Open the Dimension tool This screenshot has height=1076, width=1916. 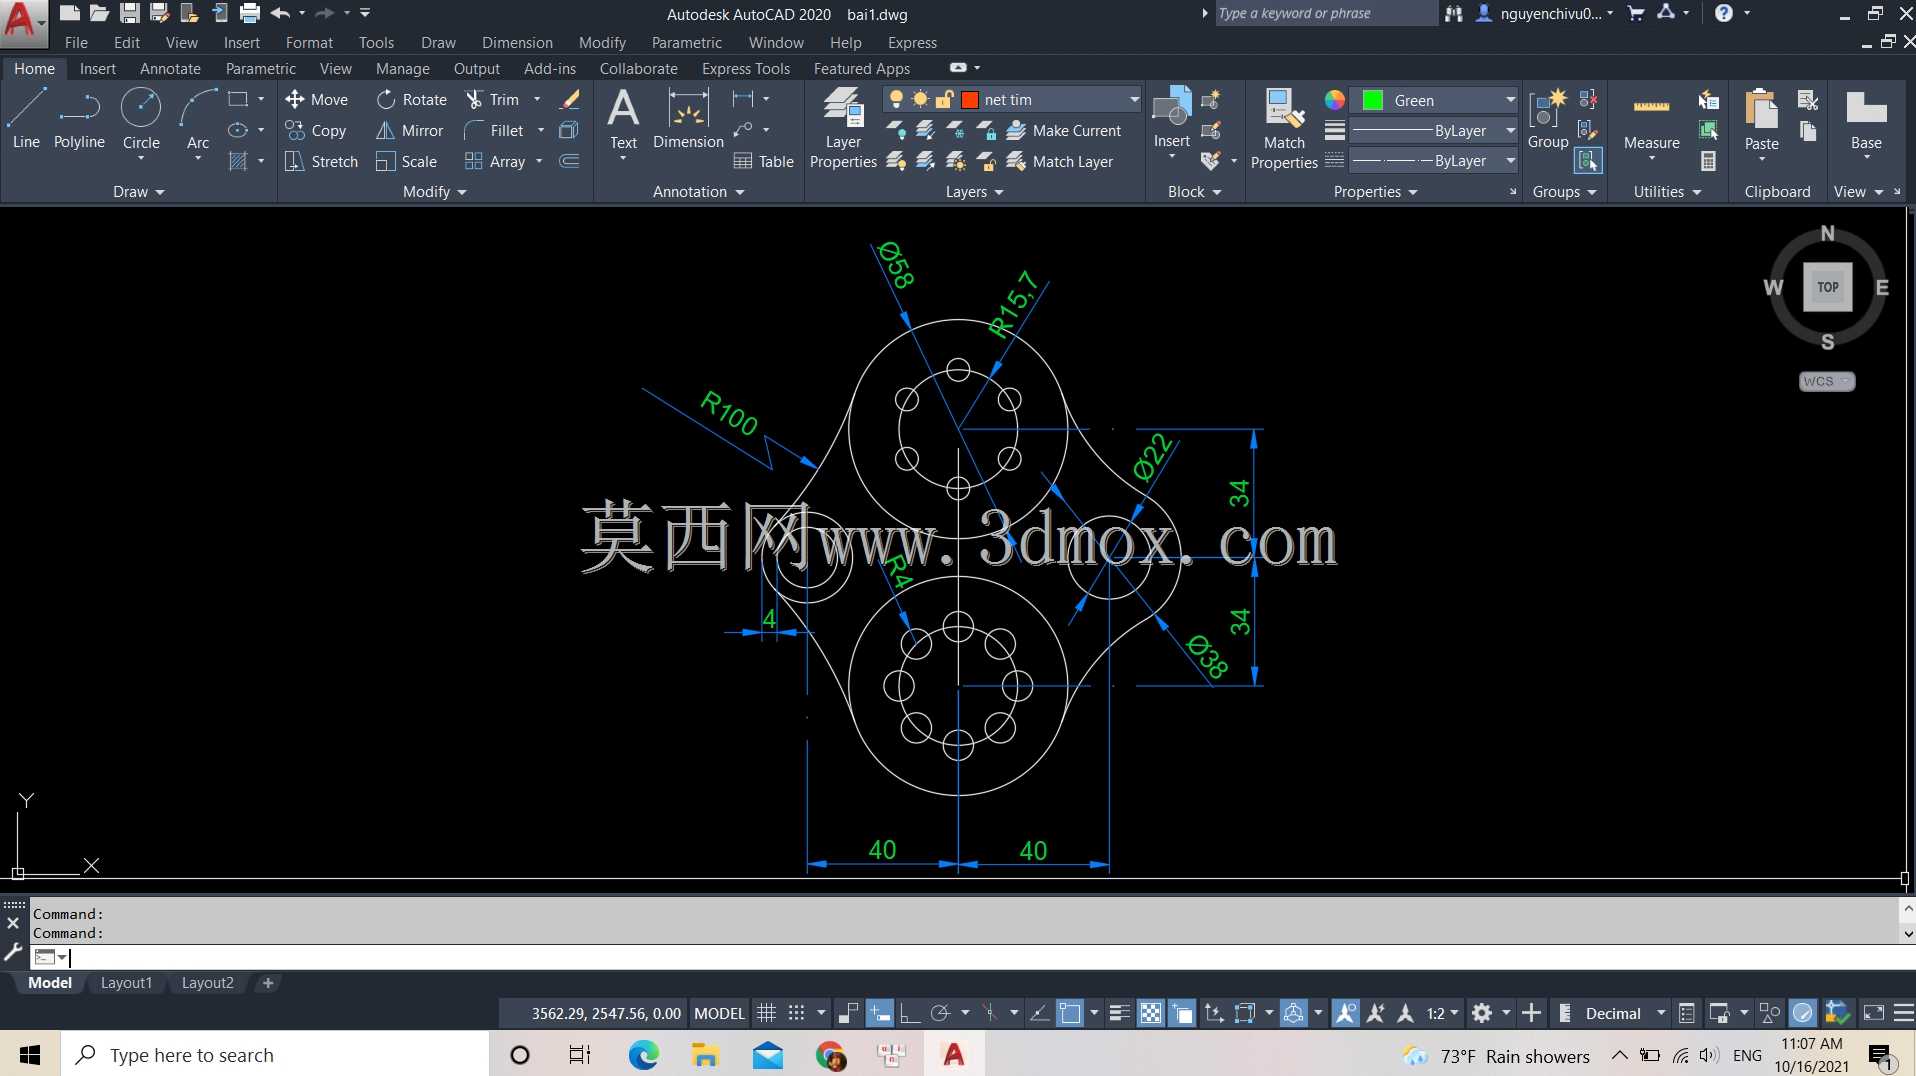(x=688, y=118)
